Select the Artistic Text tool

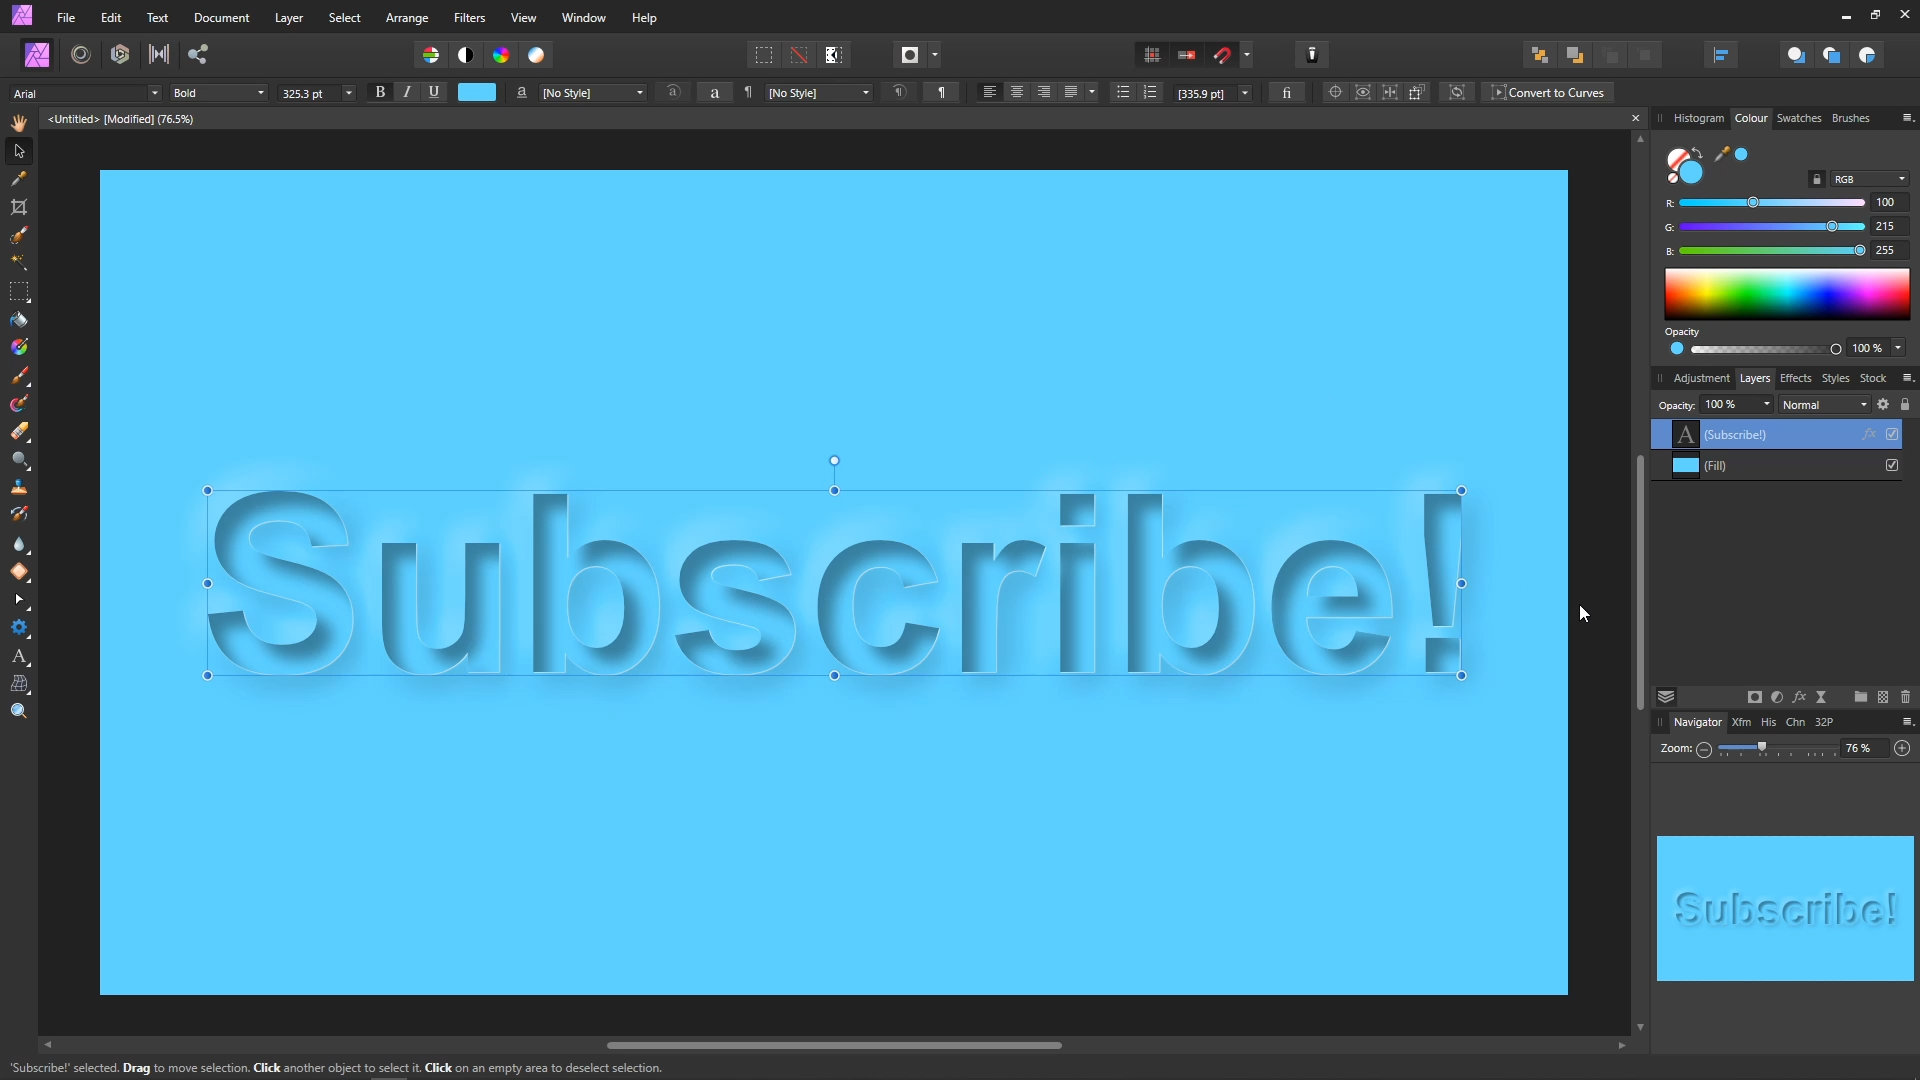pos(19,657)
